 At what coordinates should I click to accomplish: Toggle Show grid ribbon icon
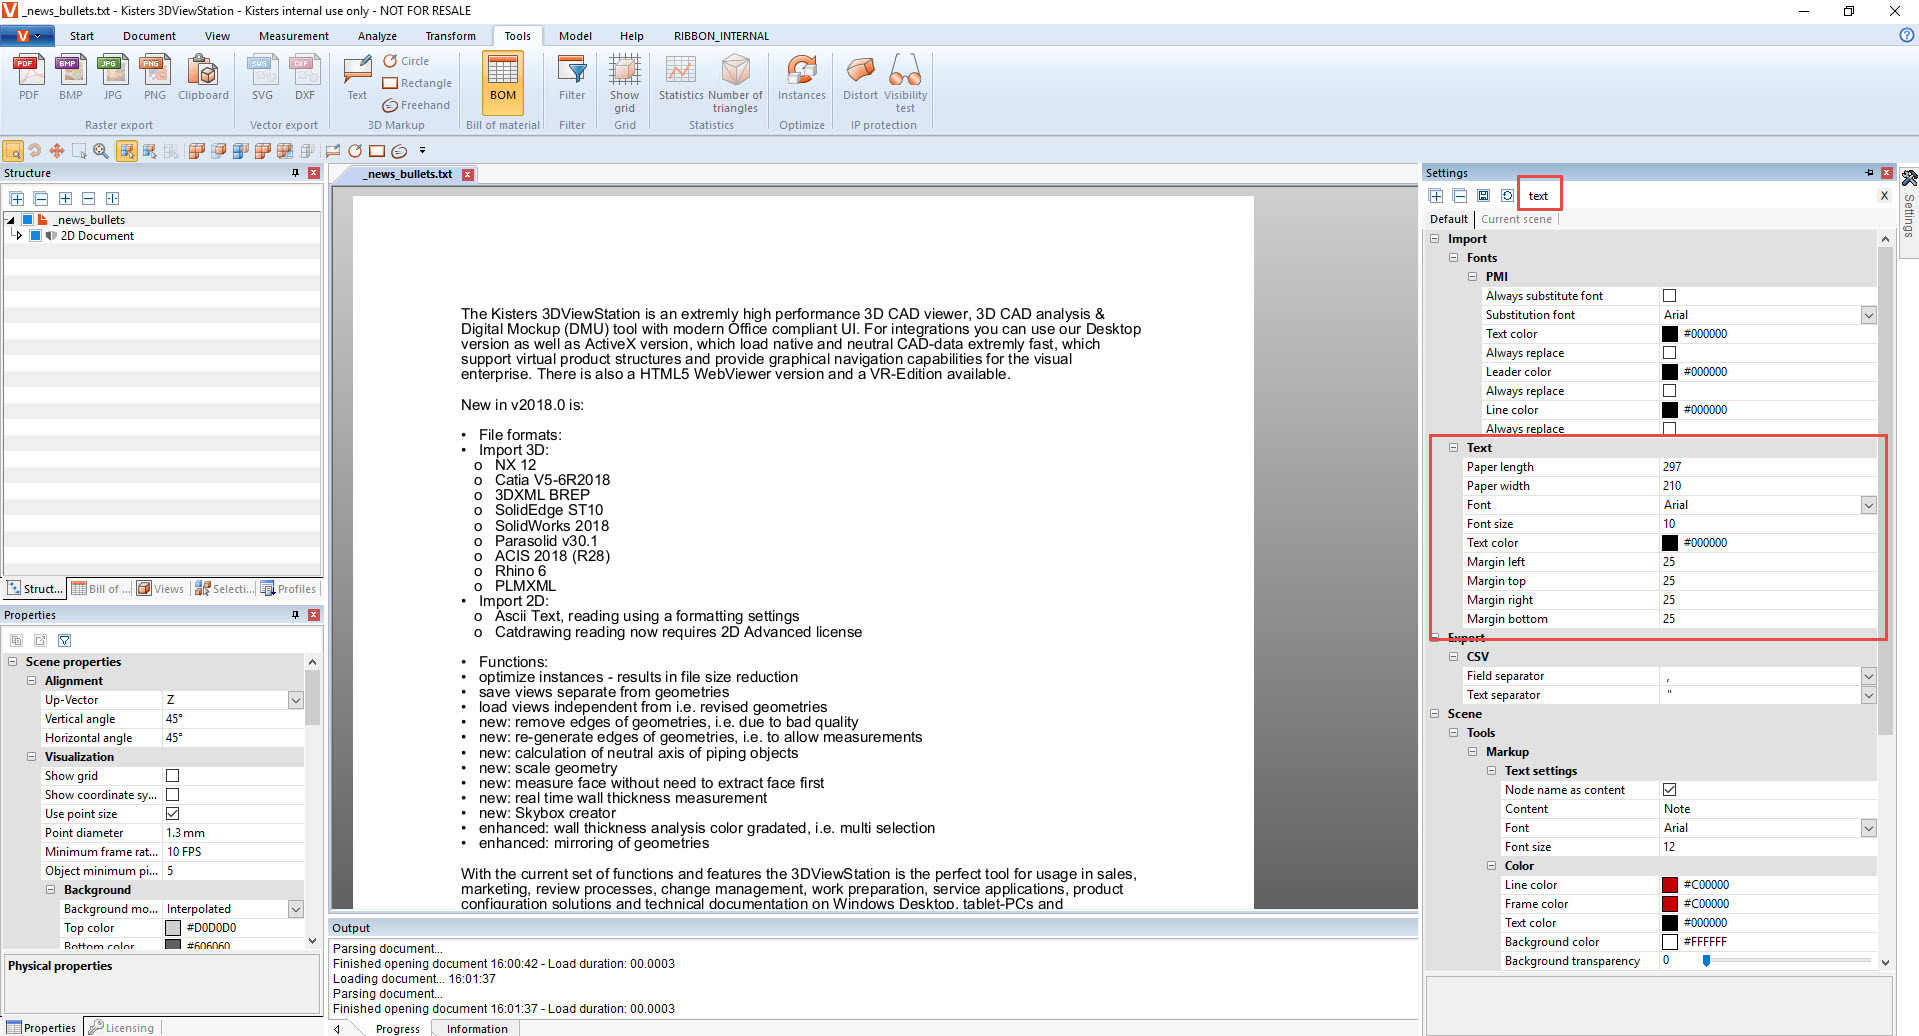point(625,84)
